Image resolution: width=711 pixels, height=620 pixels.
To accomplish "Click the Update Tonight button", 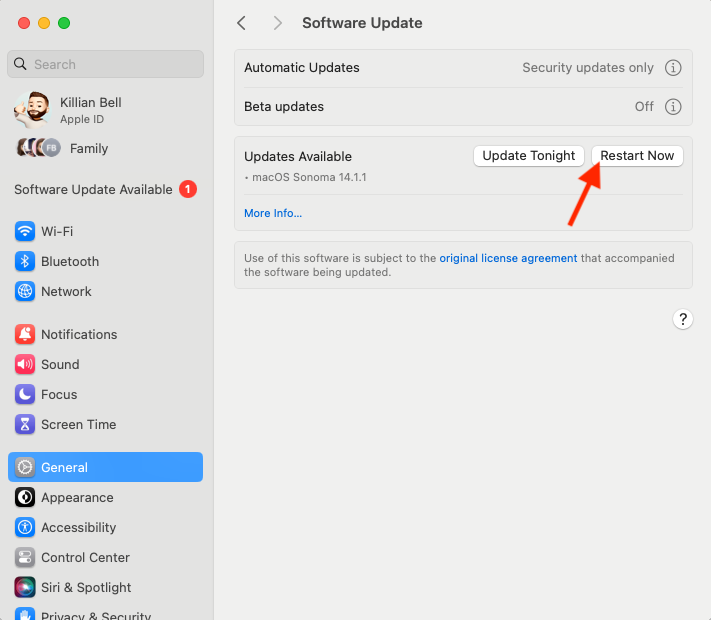I will [529, 156].
